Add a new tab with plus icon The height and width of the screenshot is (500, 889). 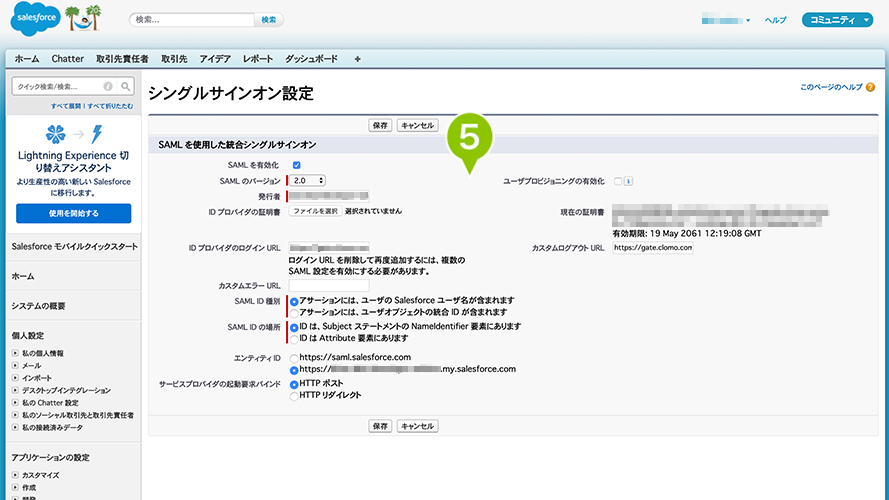tap(357, 59)
